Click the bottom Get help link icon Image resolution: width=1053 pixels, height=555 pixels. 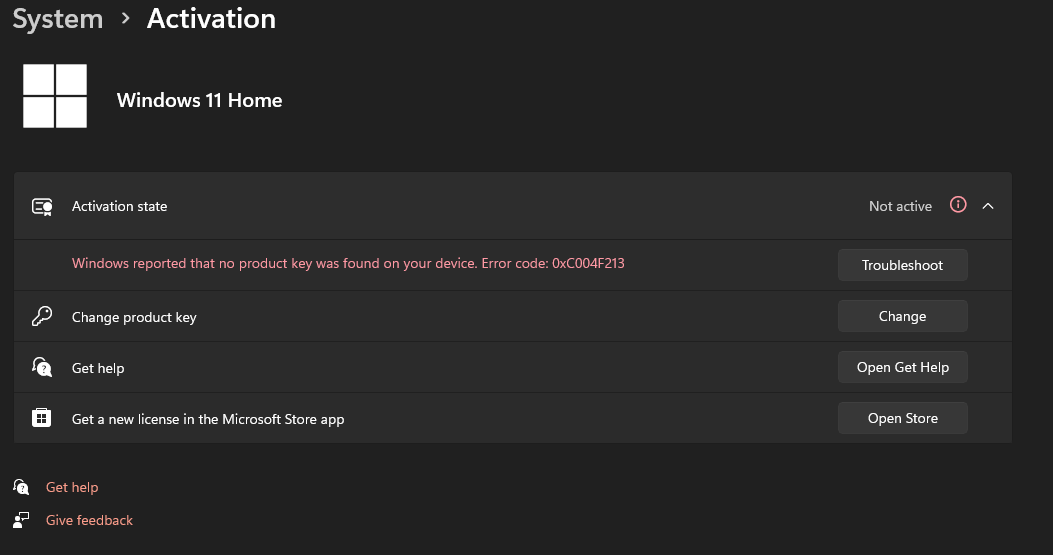(x=22, y=487)
